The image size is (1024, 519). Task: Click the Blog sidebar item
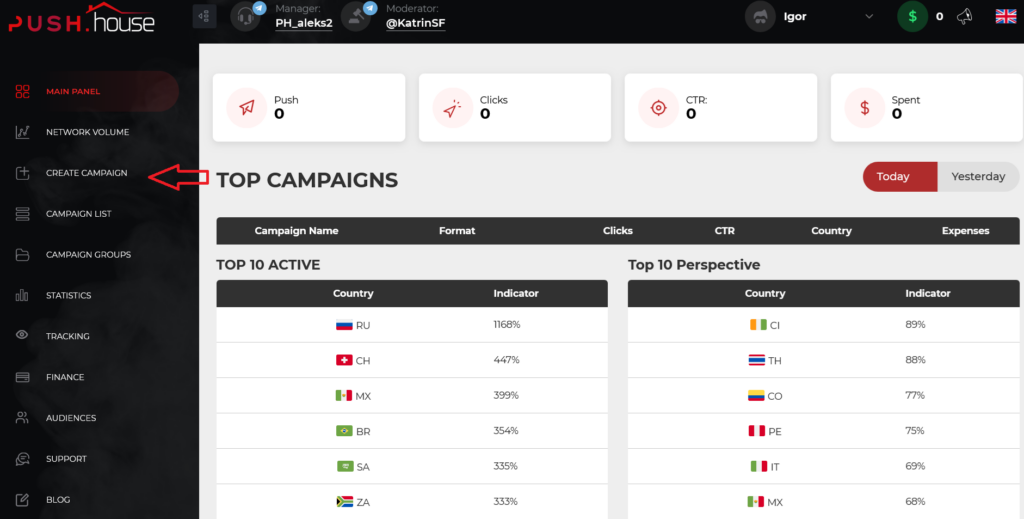pos(57,500)
